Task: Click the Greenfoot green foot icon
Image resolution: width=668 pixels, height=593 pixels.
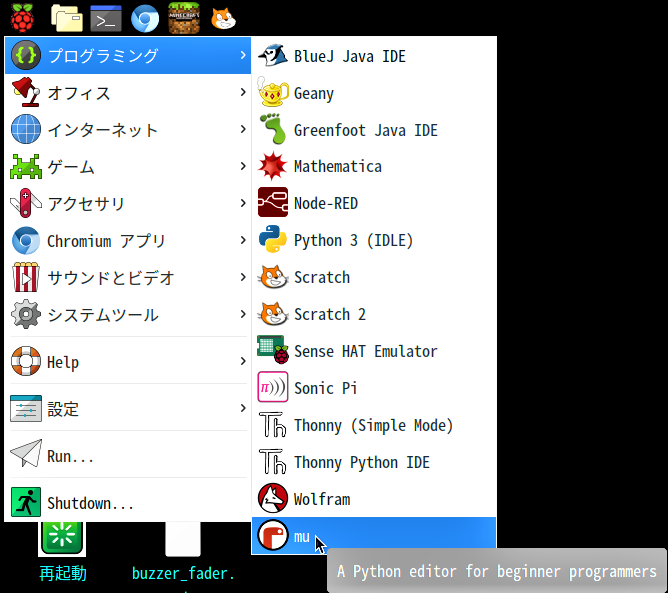Action: [x=273, y=129]
